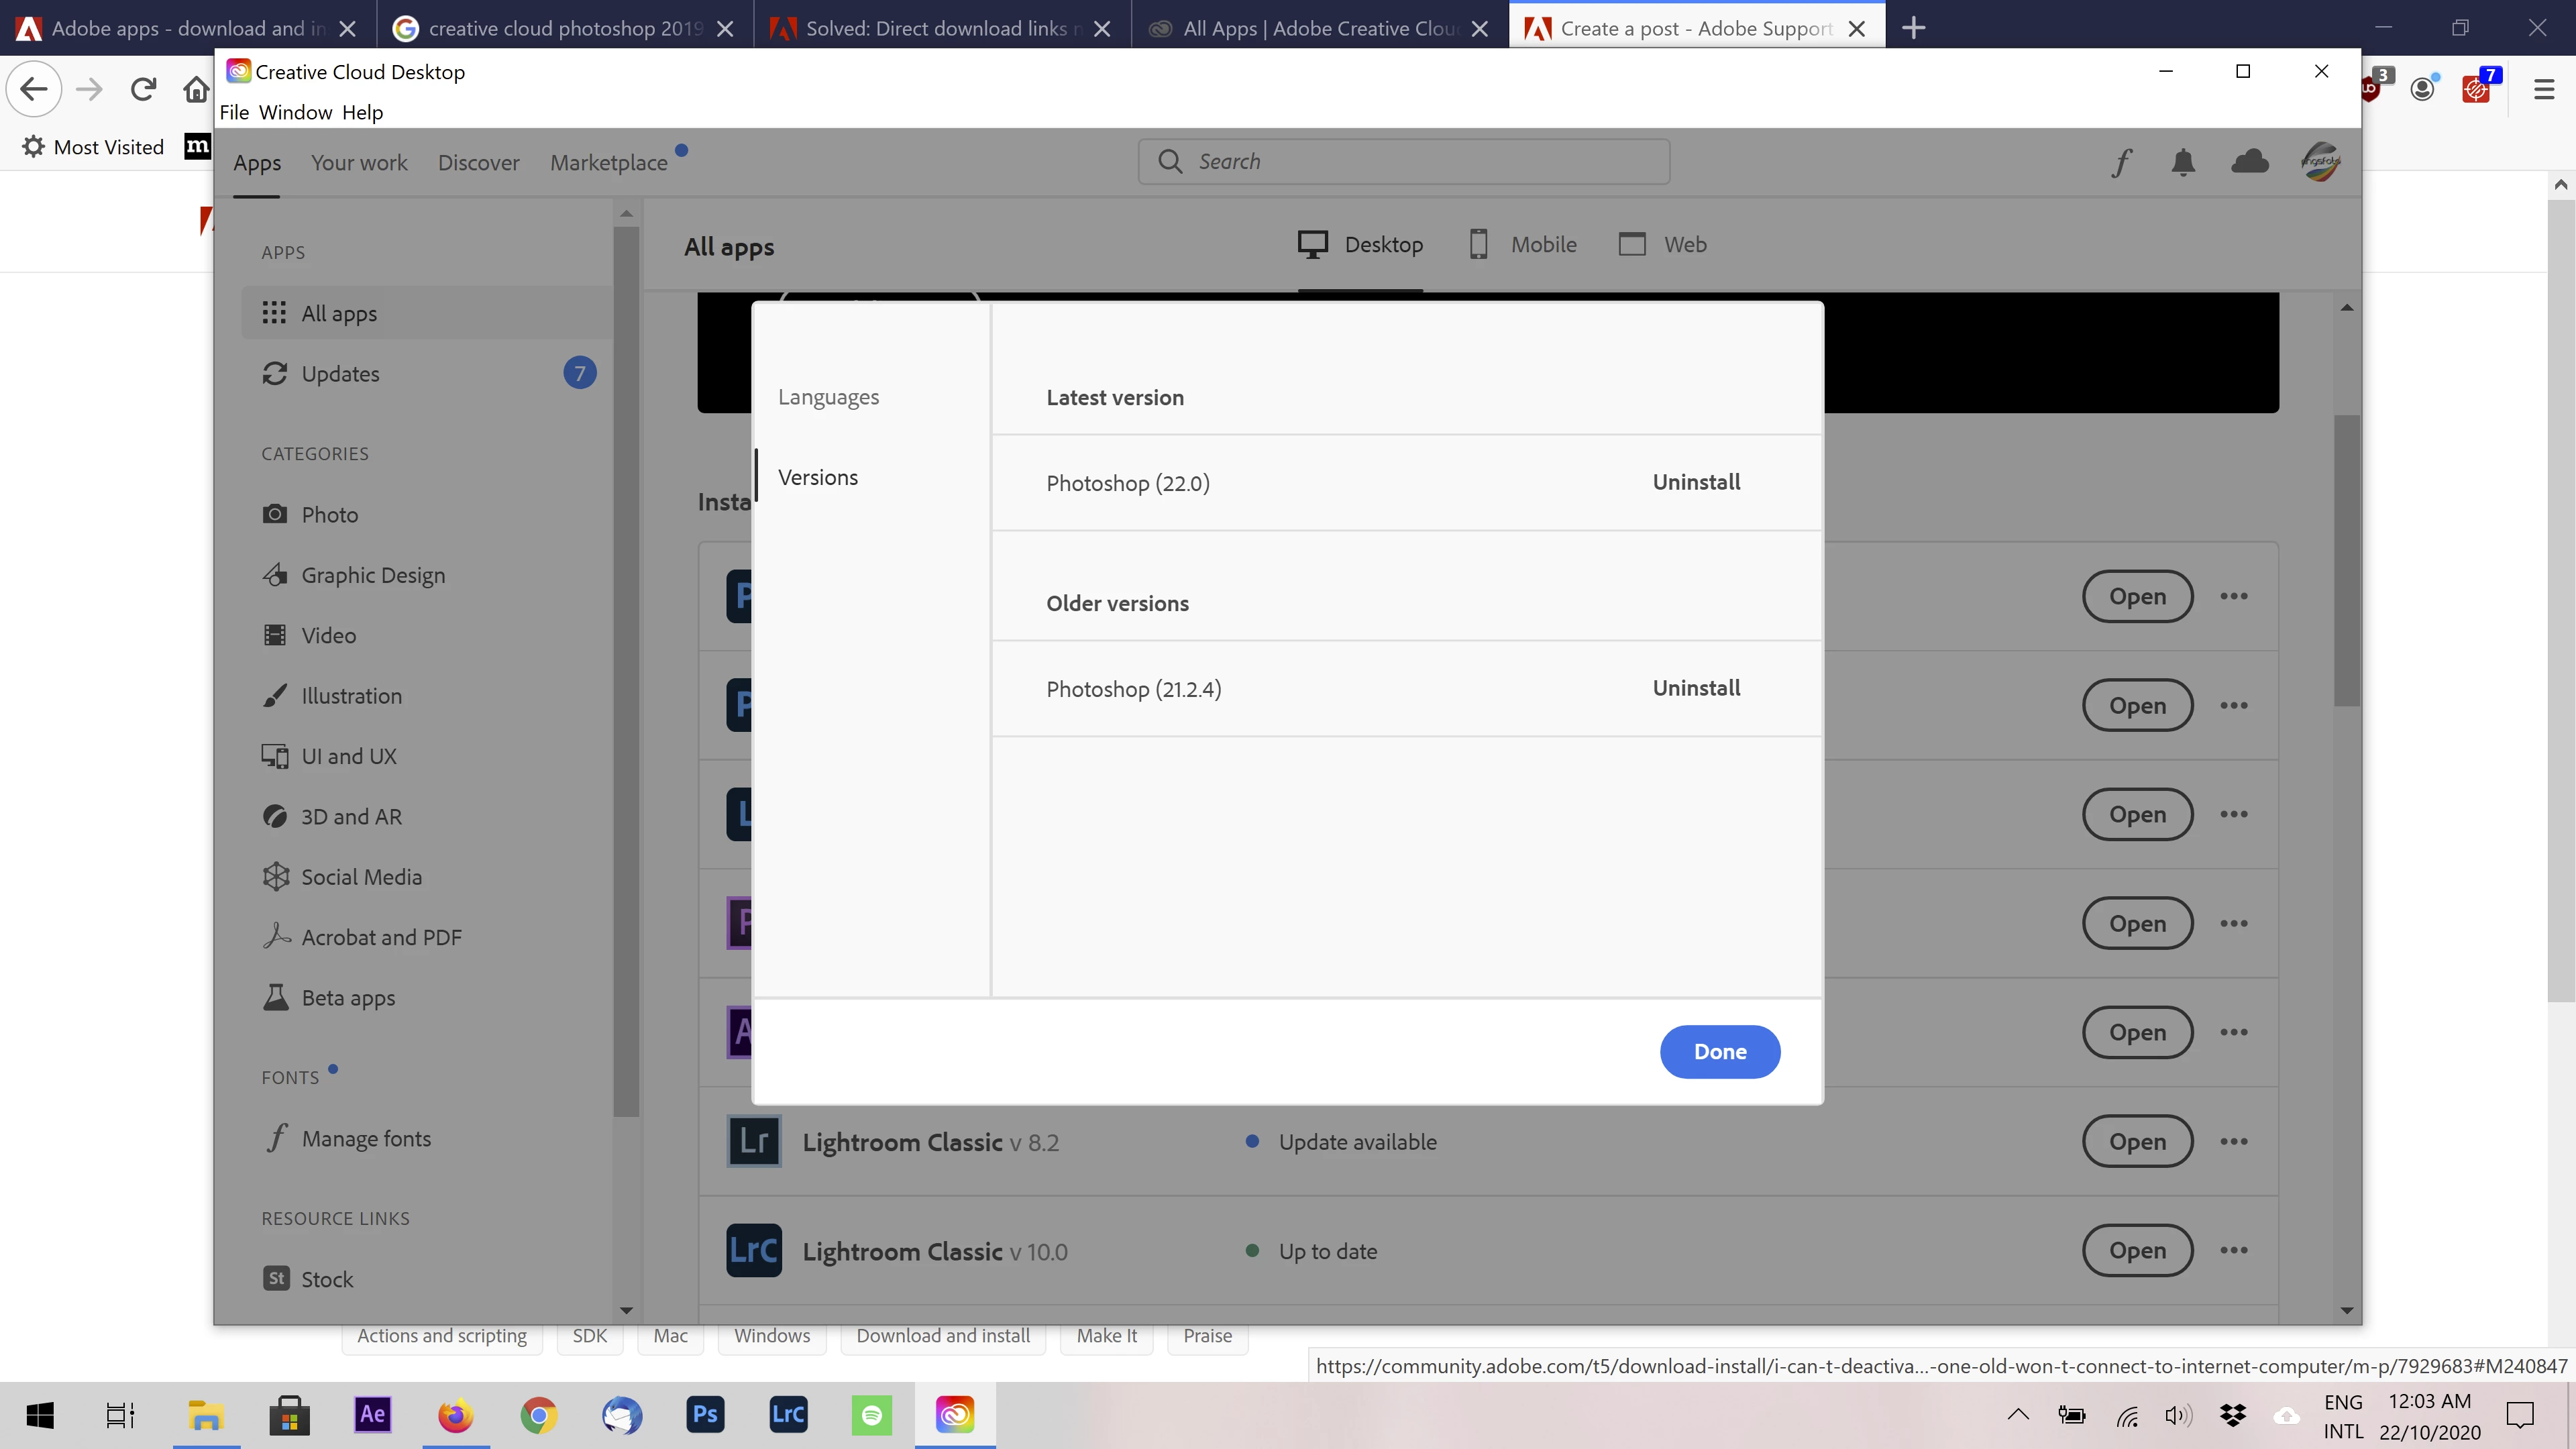Open fonts via the italic f icon
Screen dimensions: 2576x1449
click(x=2121, y=162)
